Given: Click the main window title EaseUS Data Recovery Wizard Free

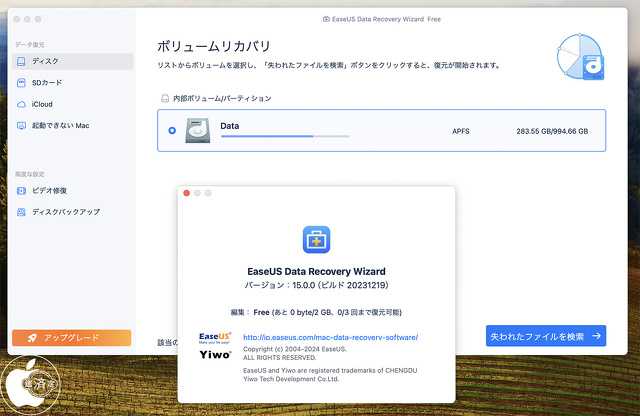Looking at the screenshot, I should coord(386,19).
